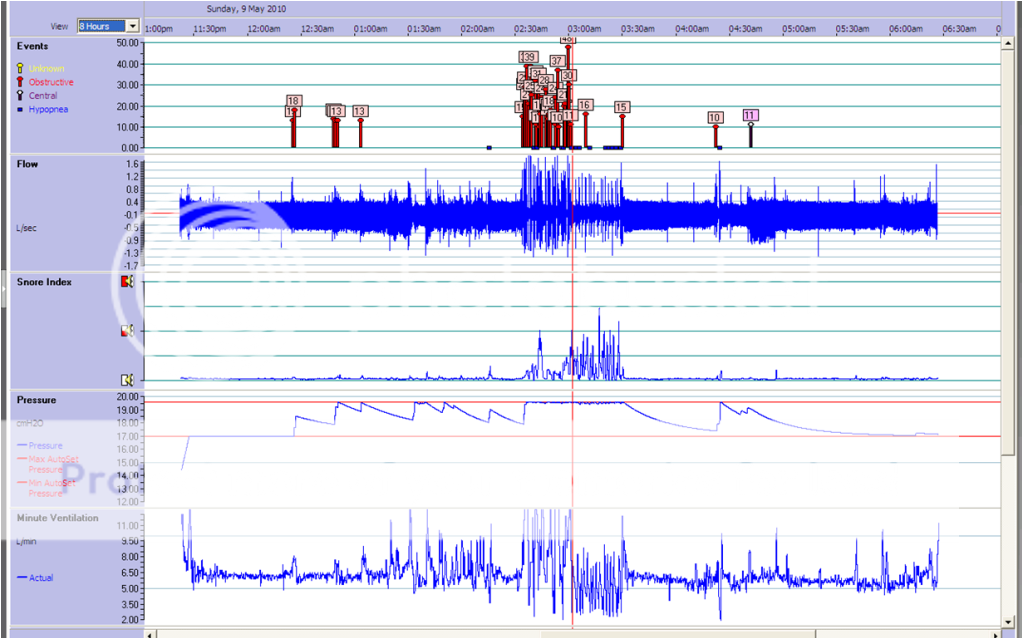This screenshot has width=1023, height=639.
Task: Click the horizontal scrollbar thumb
Action: 679,634
